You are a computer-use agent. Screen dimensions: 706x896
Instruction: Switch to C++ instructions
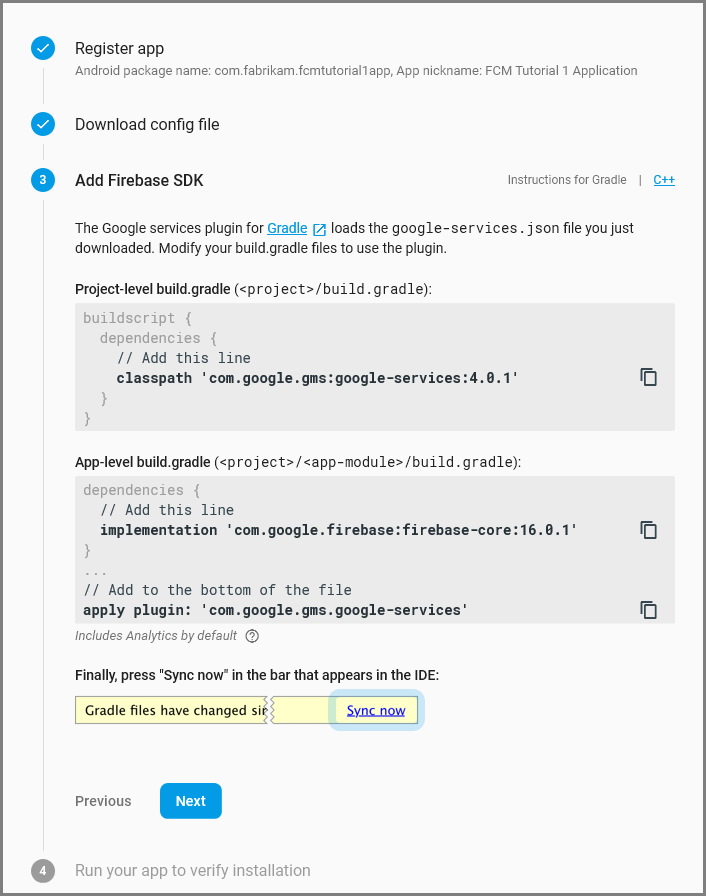663,180
